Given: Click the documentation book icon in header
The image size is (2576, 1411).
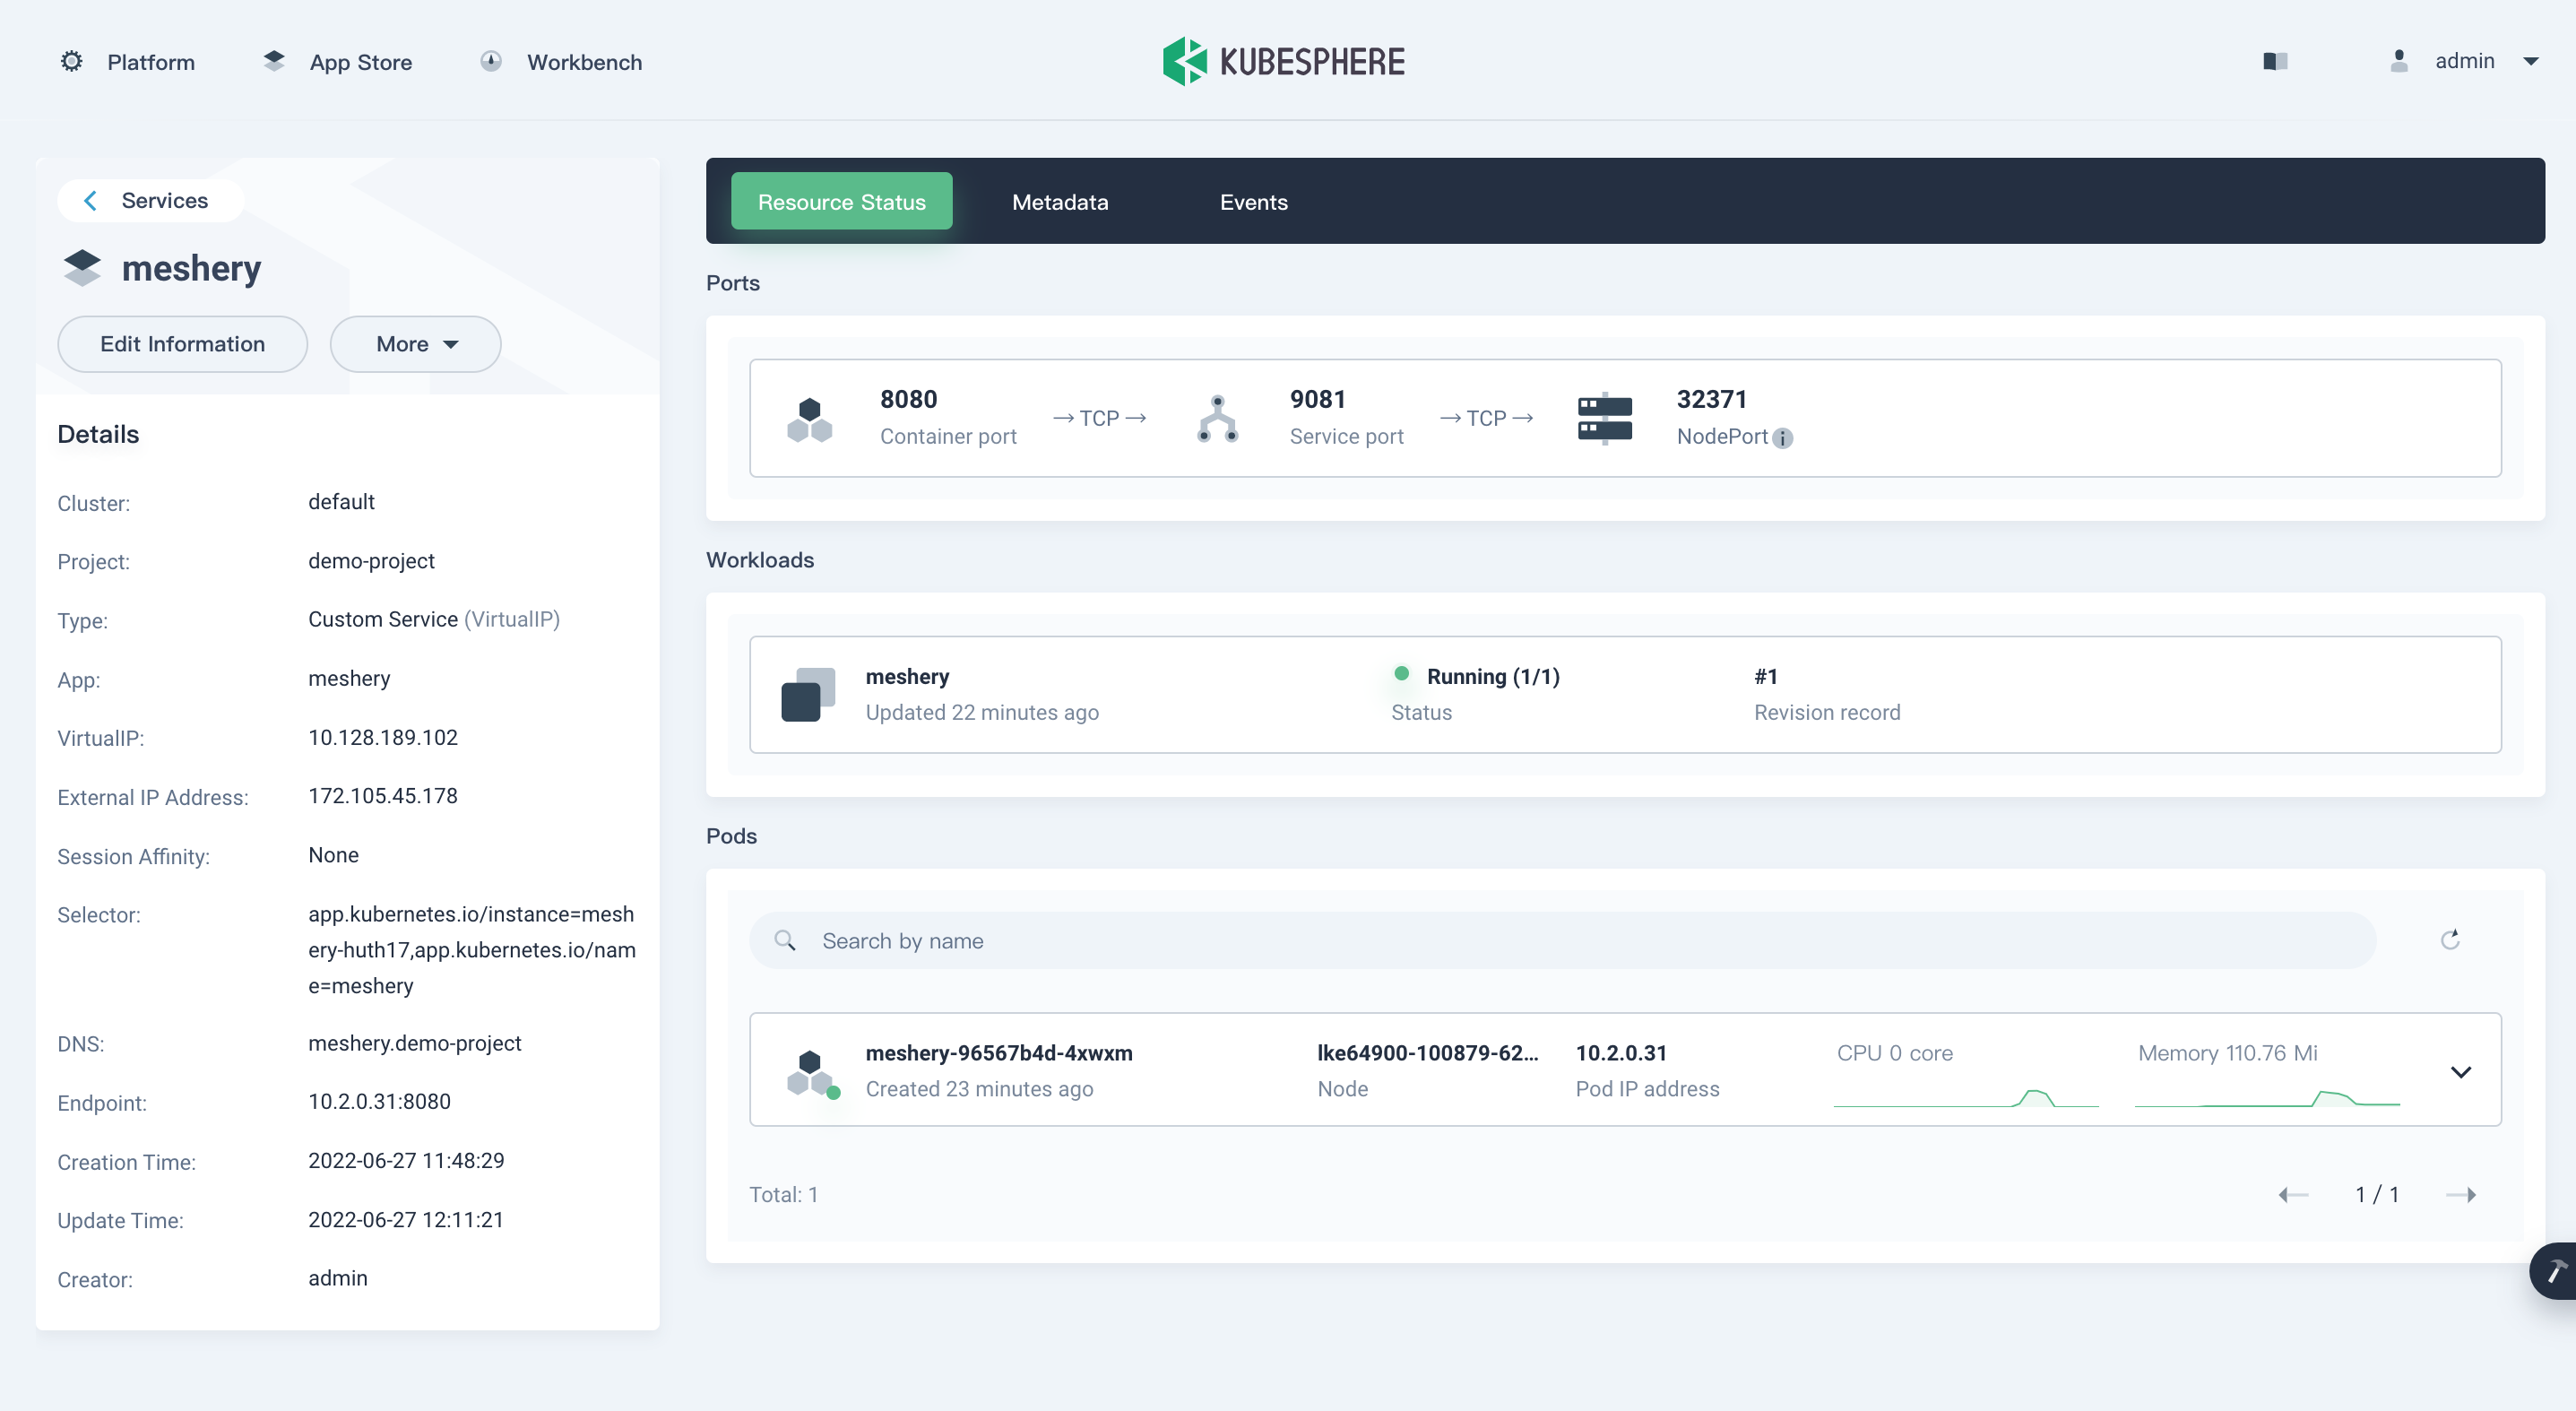Looking at the screenshot, I should coord(2275,61).
